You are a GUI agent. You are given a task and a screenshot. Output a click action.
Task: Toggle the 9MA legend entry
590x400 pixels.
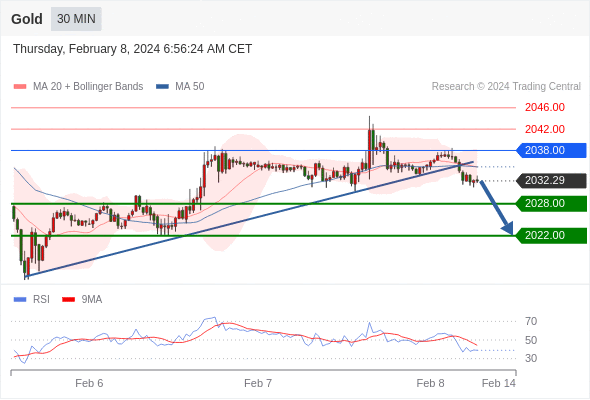click(x=82, y=300)
